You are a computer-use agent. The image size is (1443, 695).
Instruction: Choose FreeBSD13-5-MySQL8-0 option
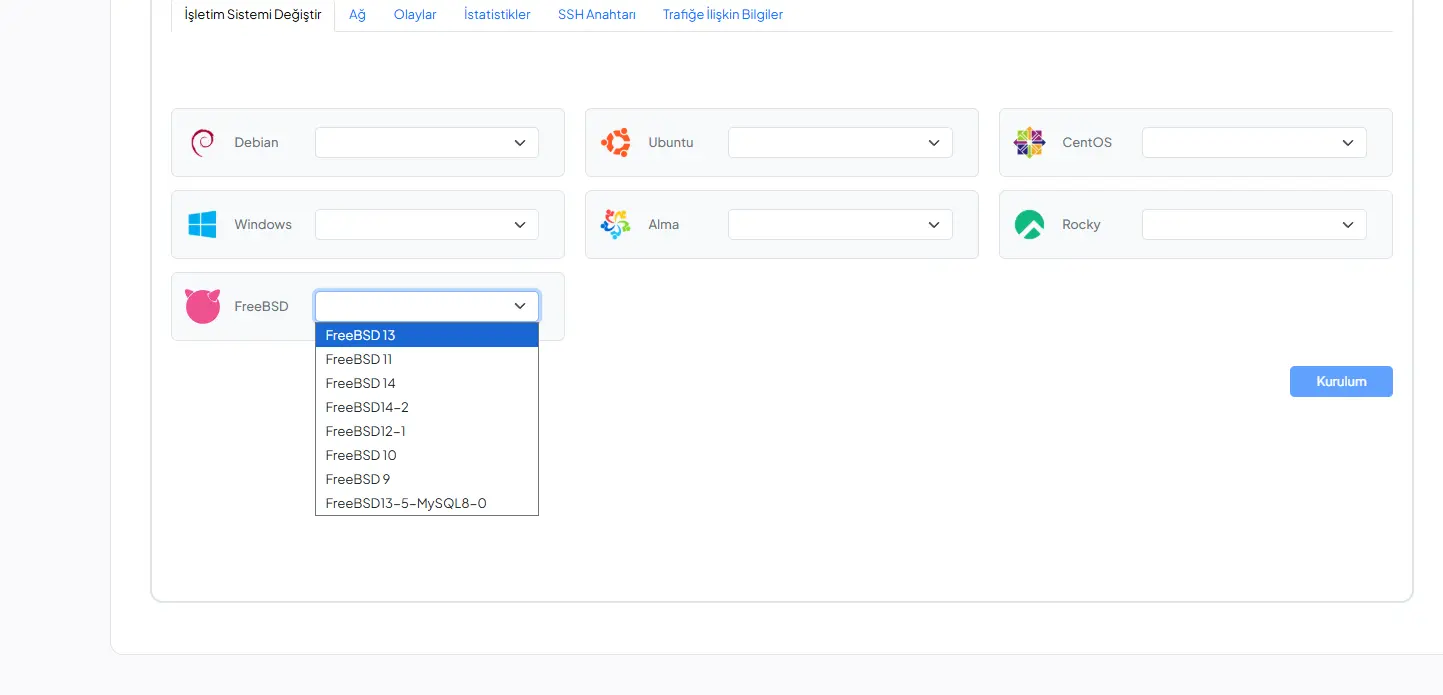point(406,503)
